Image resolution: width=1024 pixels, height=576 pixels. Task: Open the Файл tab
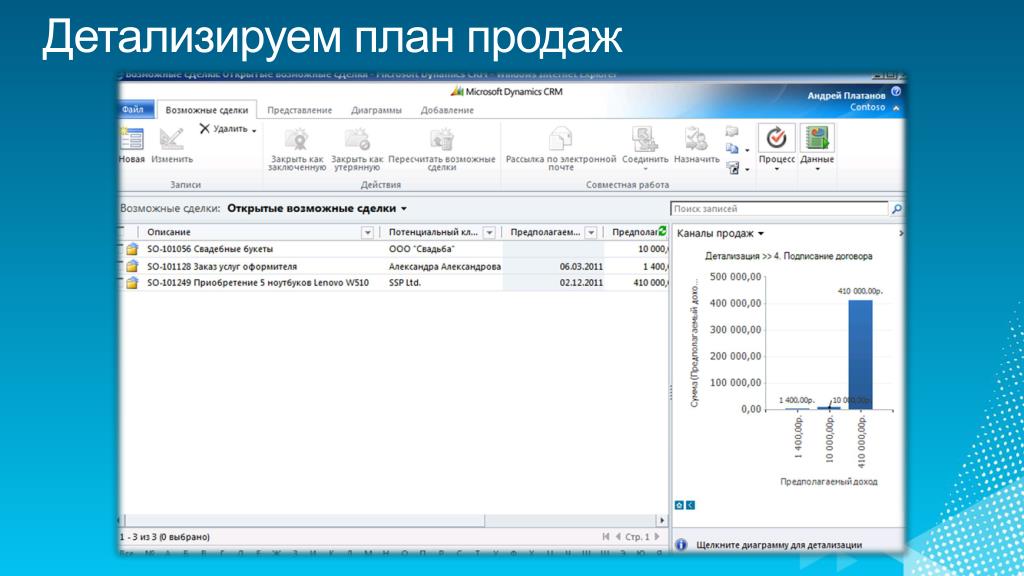click(x=133, y=109)
